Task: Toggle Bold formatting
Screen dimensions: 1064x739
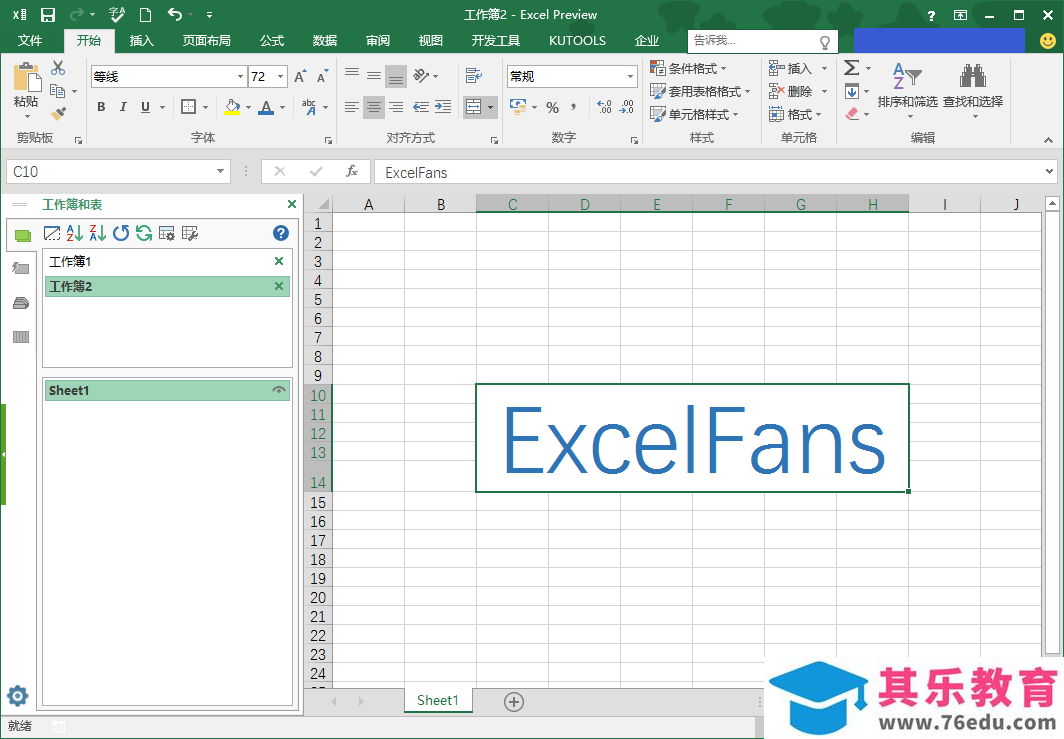Action: [x=101, y=107]
